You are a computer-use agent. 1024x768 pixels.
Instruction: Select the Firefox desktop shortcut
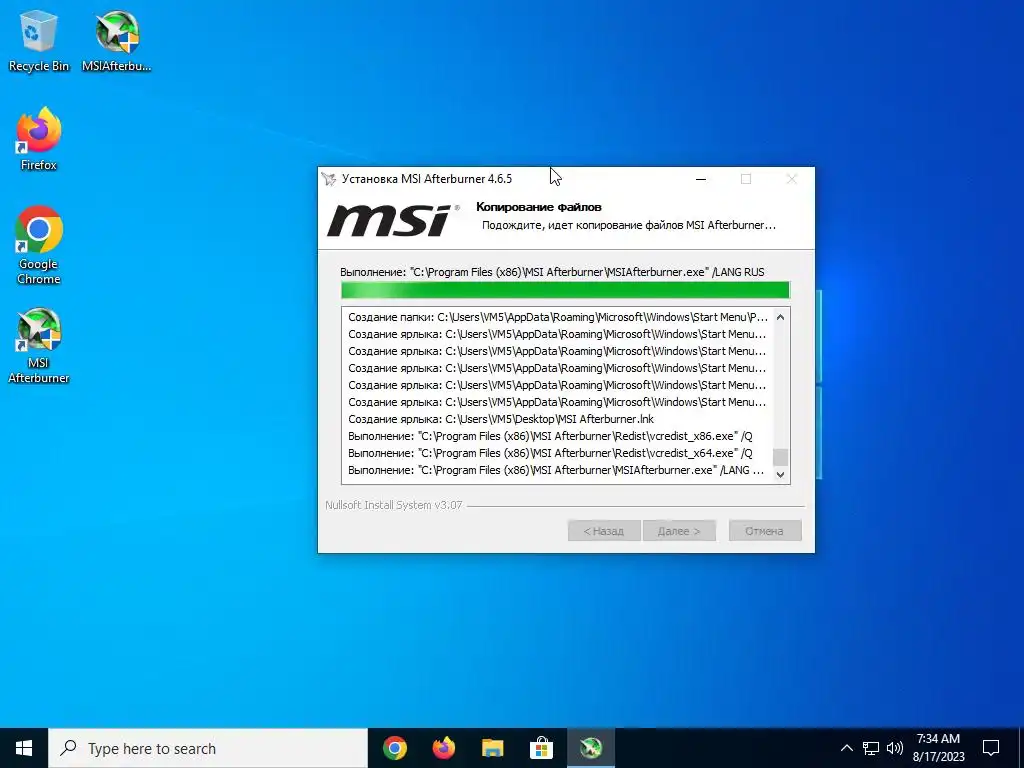tap(39, 139)
